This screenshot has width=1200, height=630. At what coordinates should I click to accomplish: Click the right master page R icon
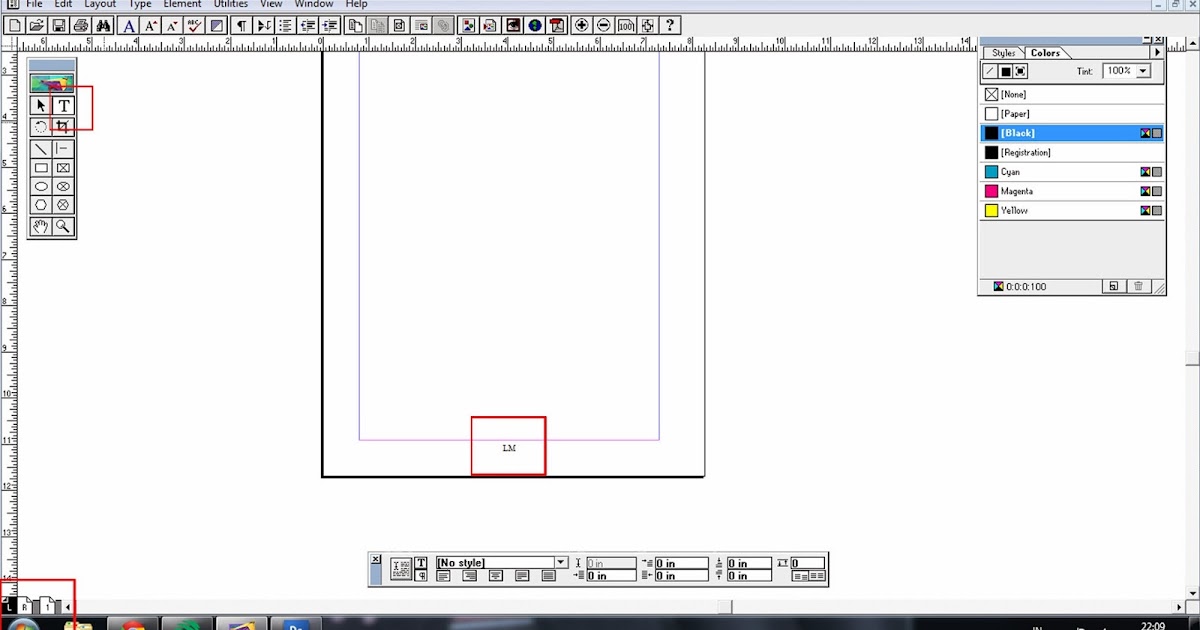[25, 605]
